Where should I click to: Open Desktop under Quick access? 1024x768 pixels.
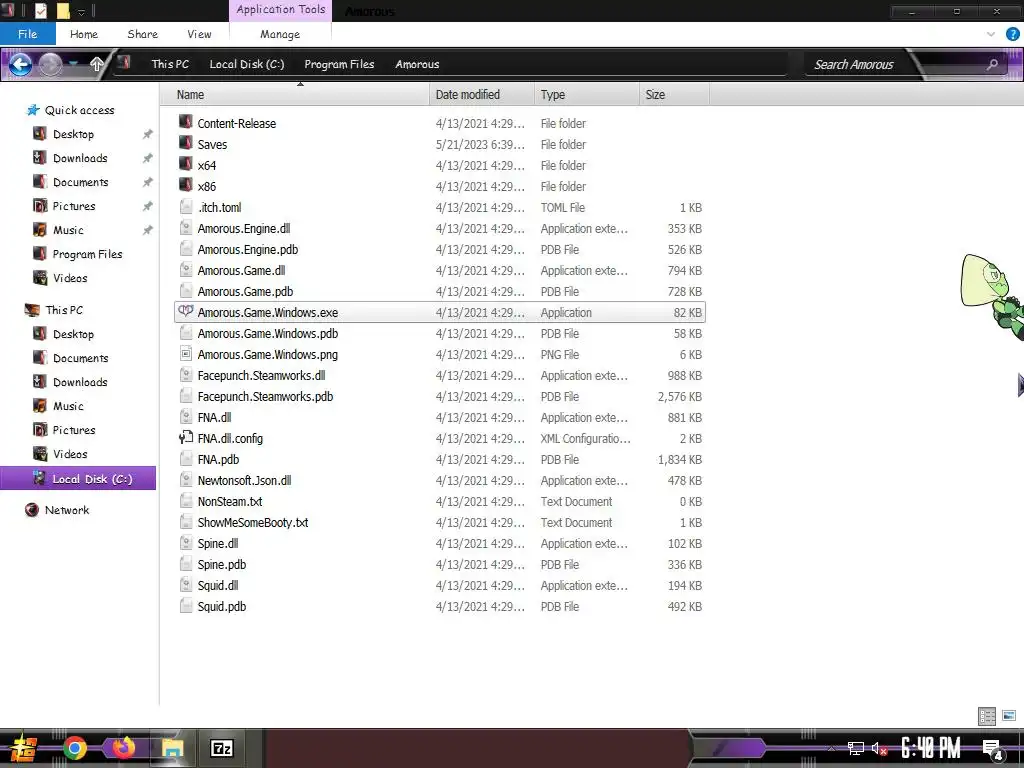pyautogui.click(x=73, y=134)
